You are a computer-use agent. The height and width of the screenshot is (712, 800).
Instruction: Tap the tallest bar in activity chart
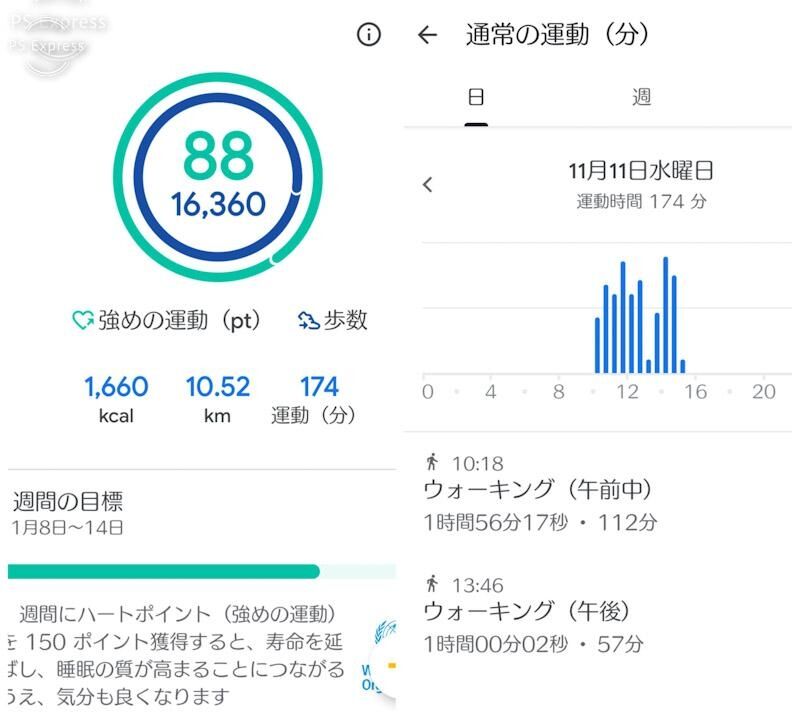coord(666,315)
